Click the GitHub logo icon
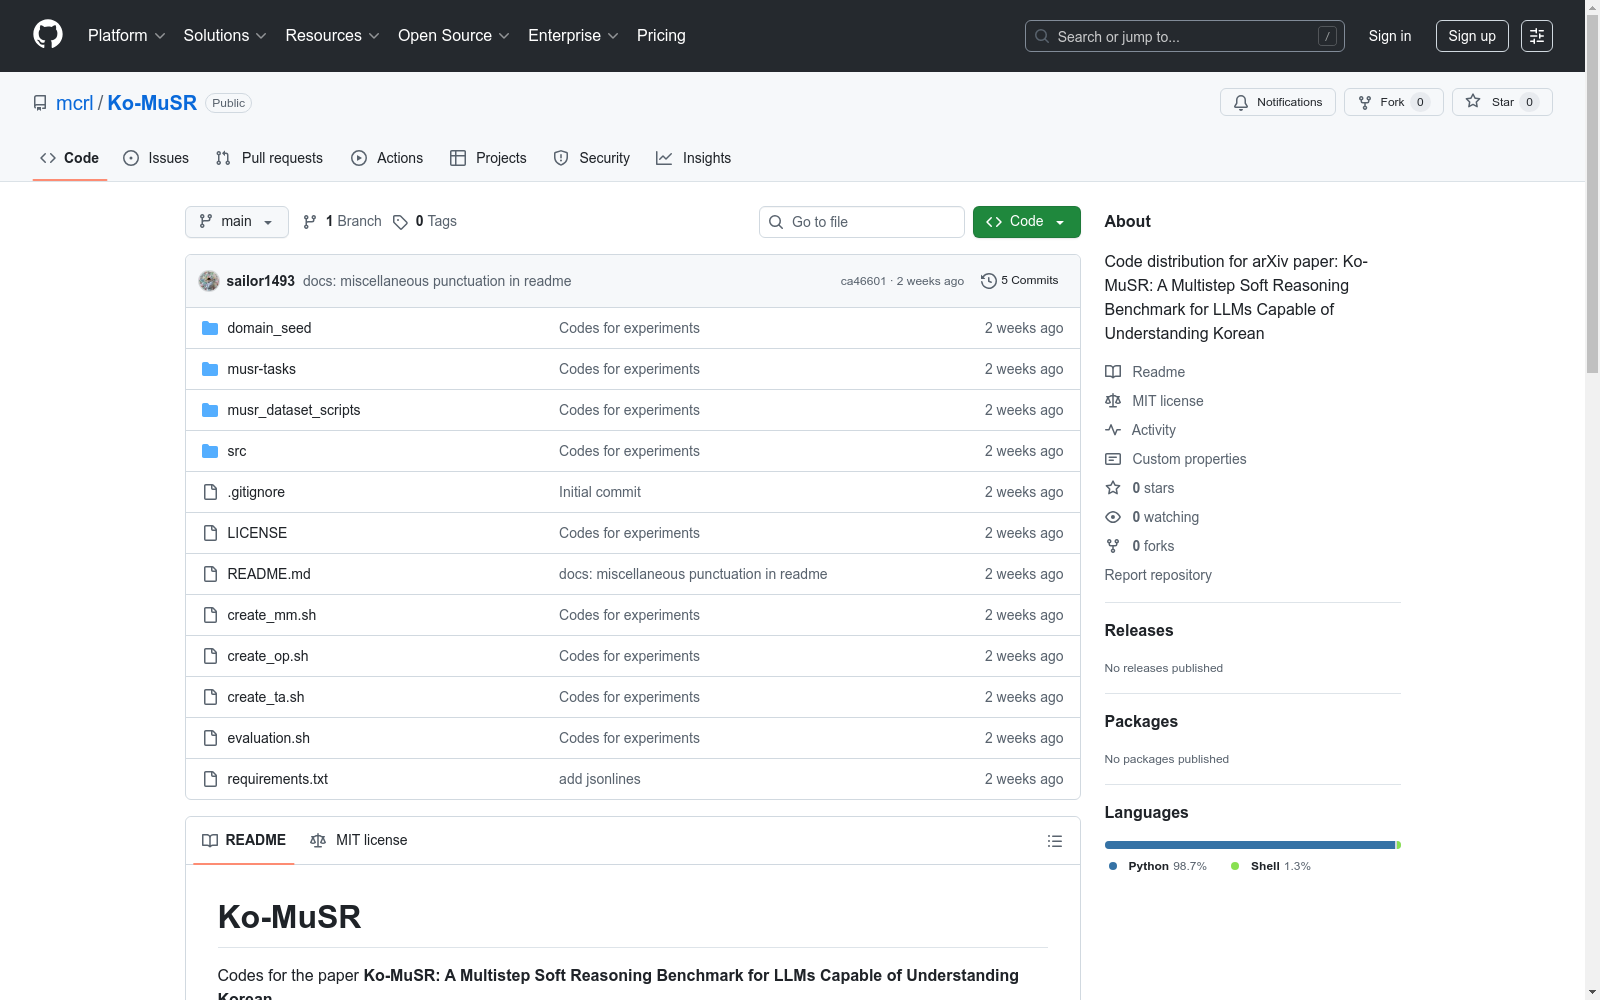This screenshot has height=1000, width=1600. point(48,35)
